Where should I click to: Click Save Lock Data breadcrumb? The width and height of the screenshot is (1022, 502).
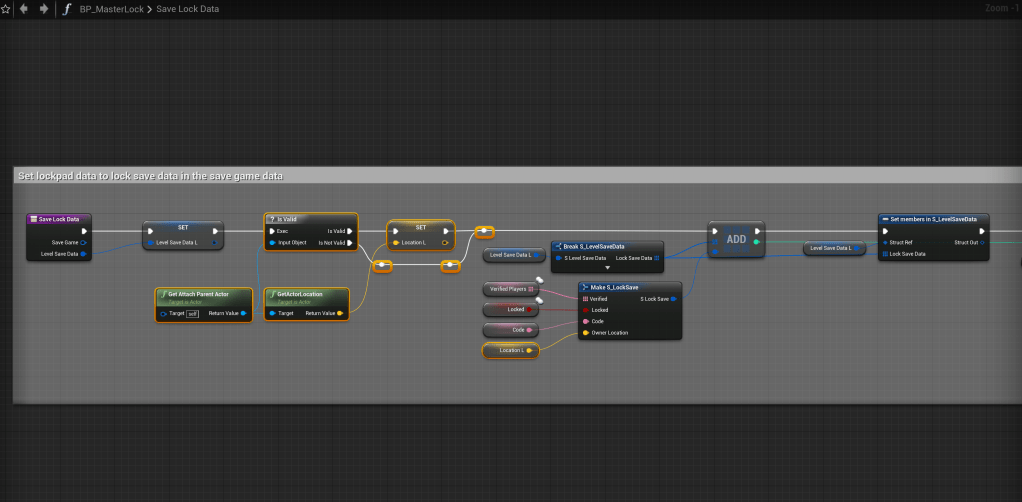click(187, 9)
